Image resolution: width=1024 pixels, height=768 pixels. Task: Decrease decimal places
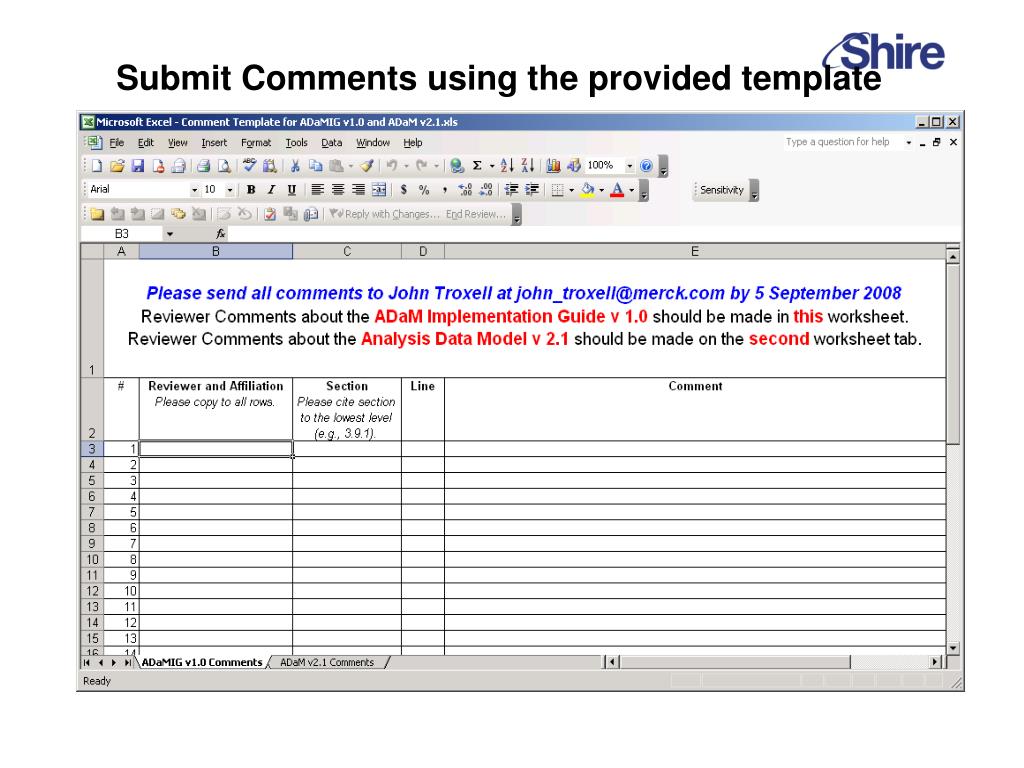[486, 190]
